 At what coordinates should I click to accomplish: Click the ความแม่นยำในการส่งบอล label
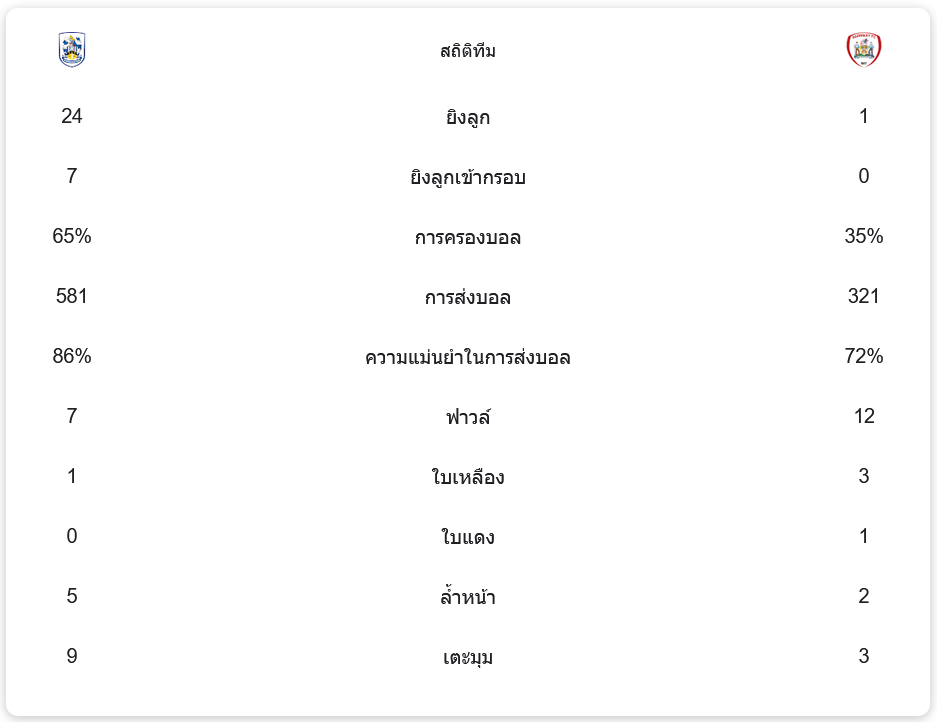(468, 358)
